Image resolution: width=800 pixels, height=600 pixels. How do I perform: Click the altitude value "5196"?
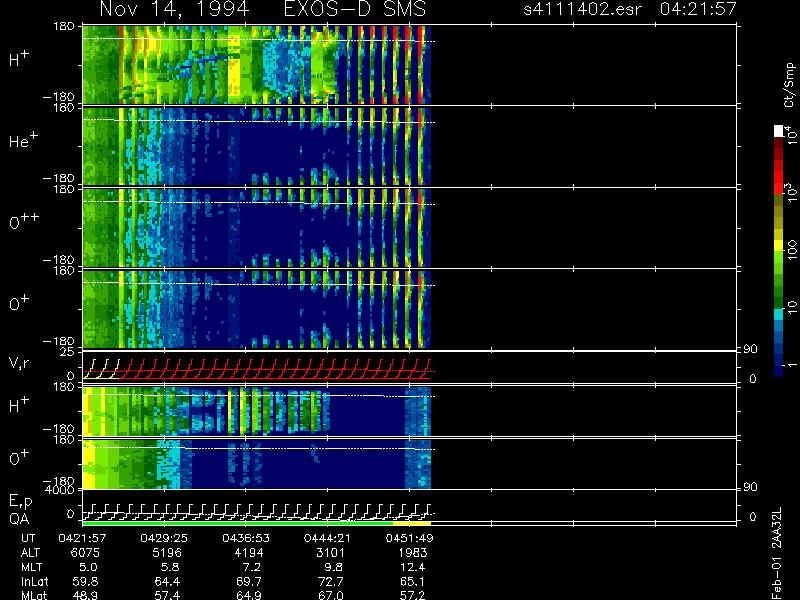[167, 553]
